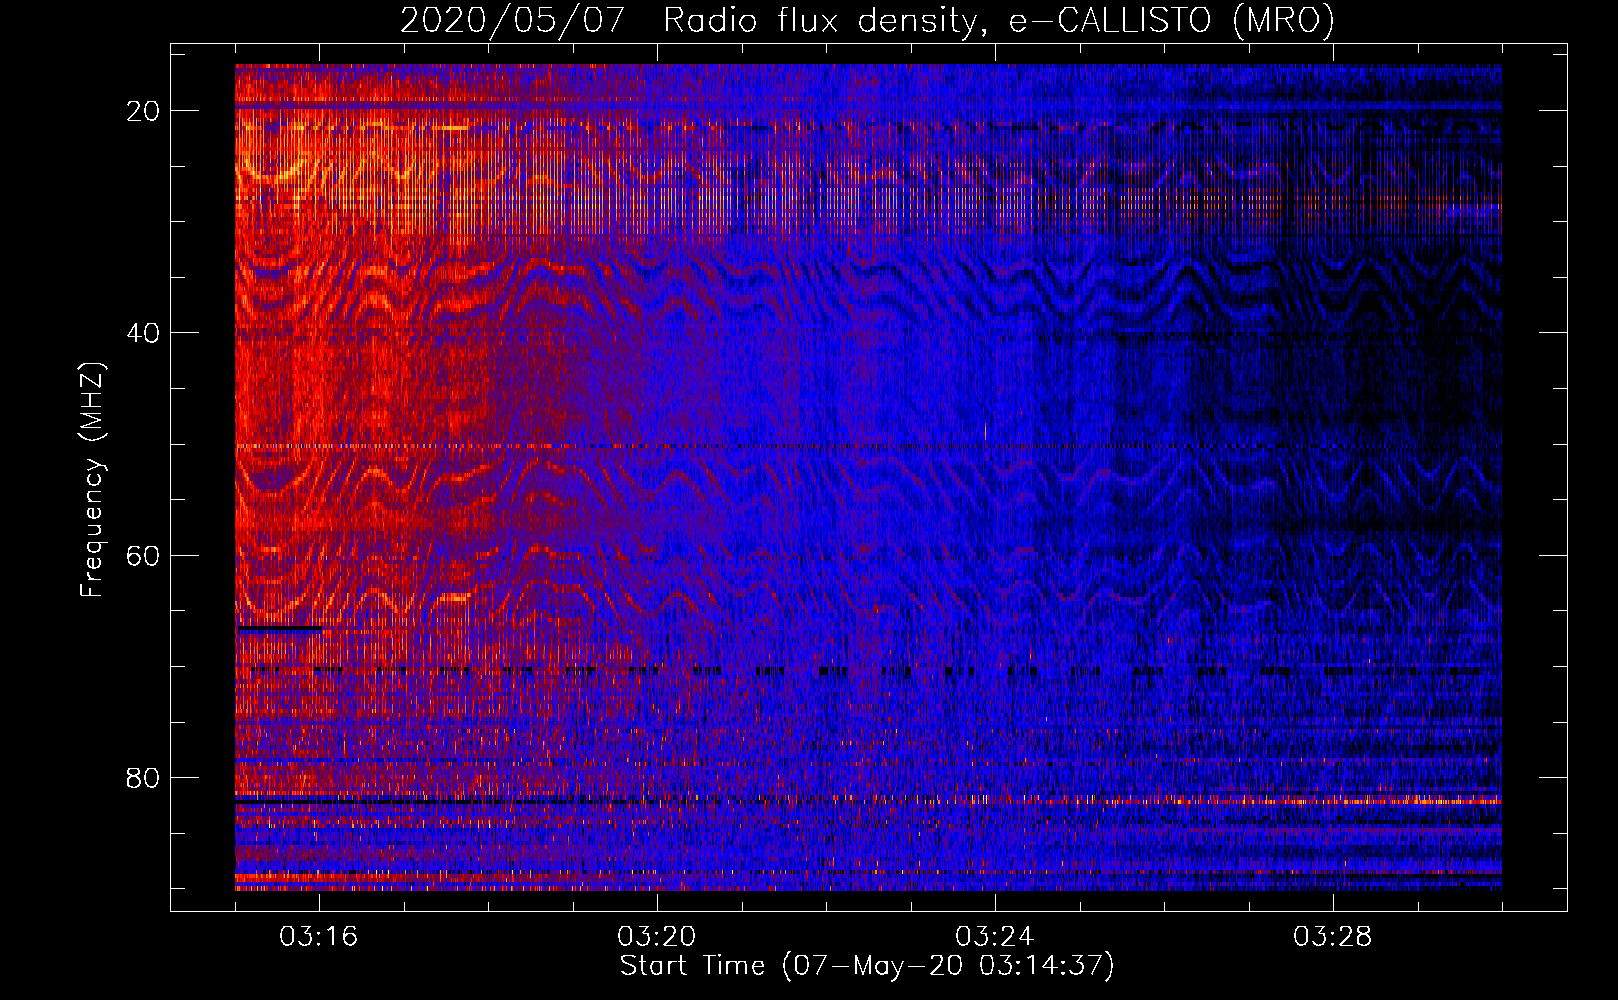The height and width of the screenshot is (1000, 1618).
Task: Click the "Frequency (MHZ)" axis label
Action: click(x=92, y=480)
